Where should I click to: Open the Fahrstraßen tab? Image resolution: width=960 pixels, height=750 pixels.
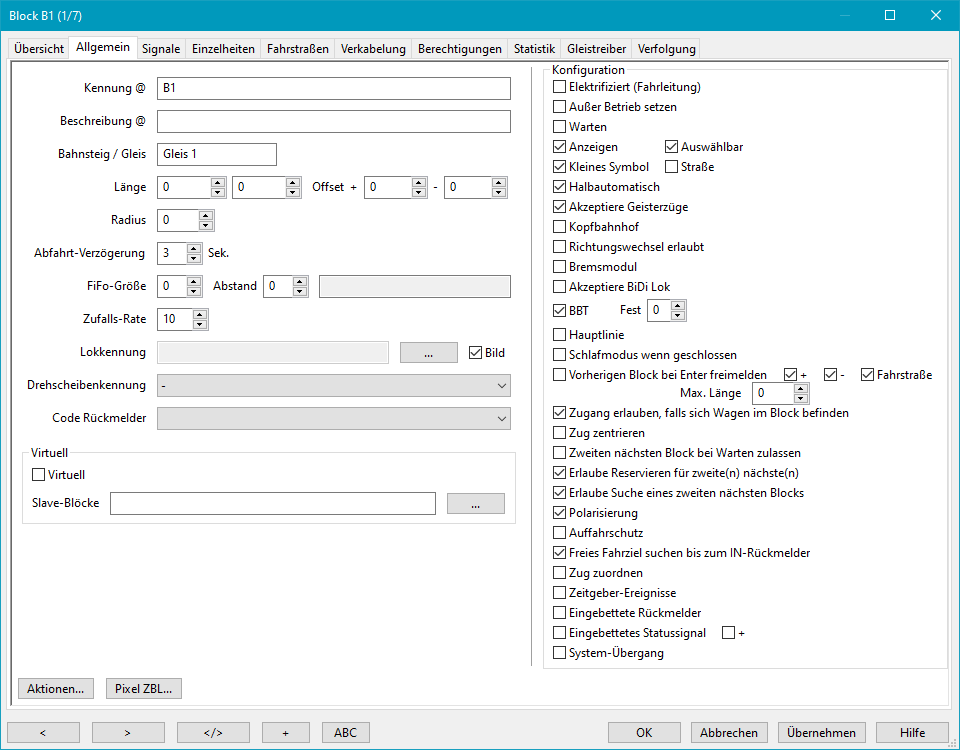pos(297,48)
